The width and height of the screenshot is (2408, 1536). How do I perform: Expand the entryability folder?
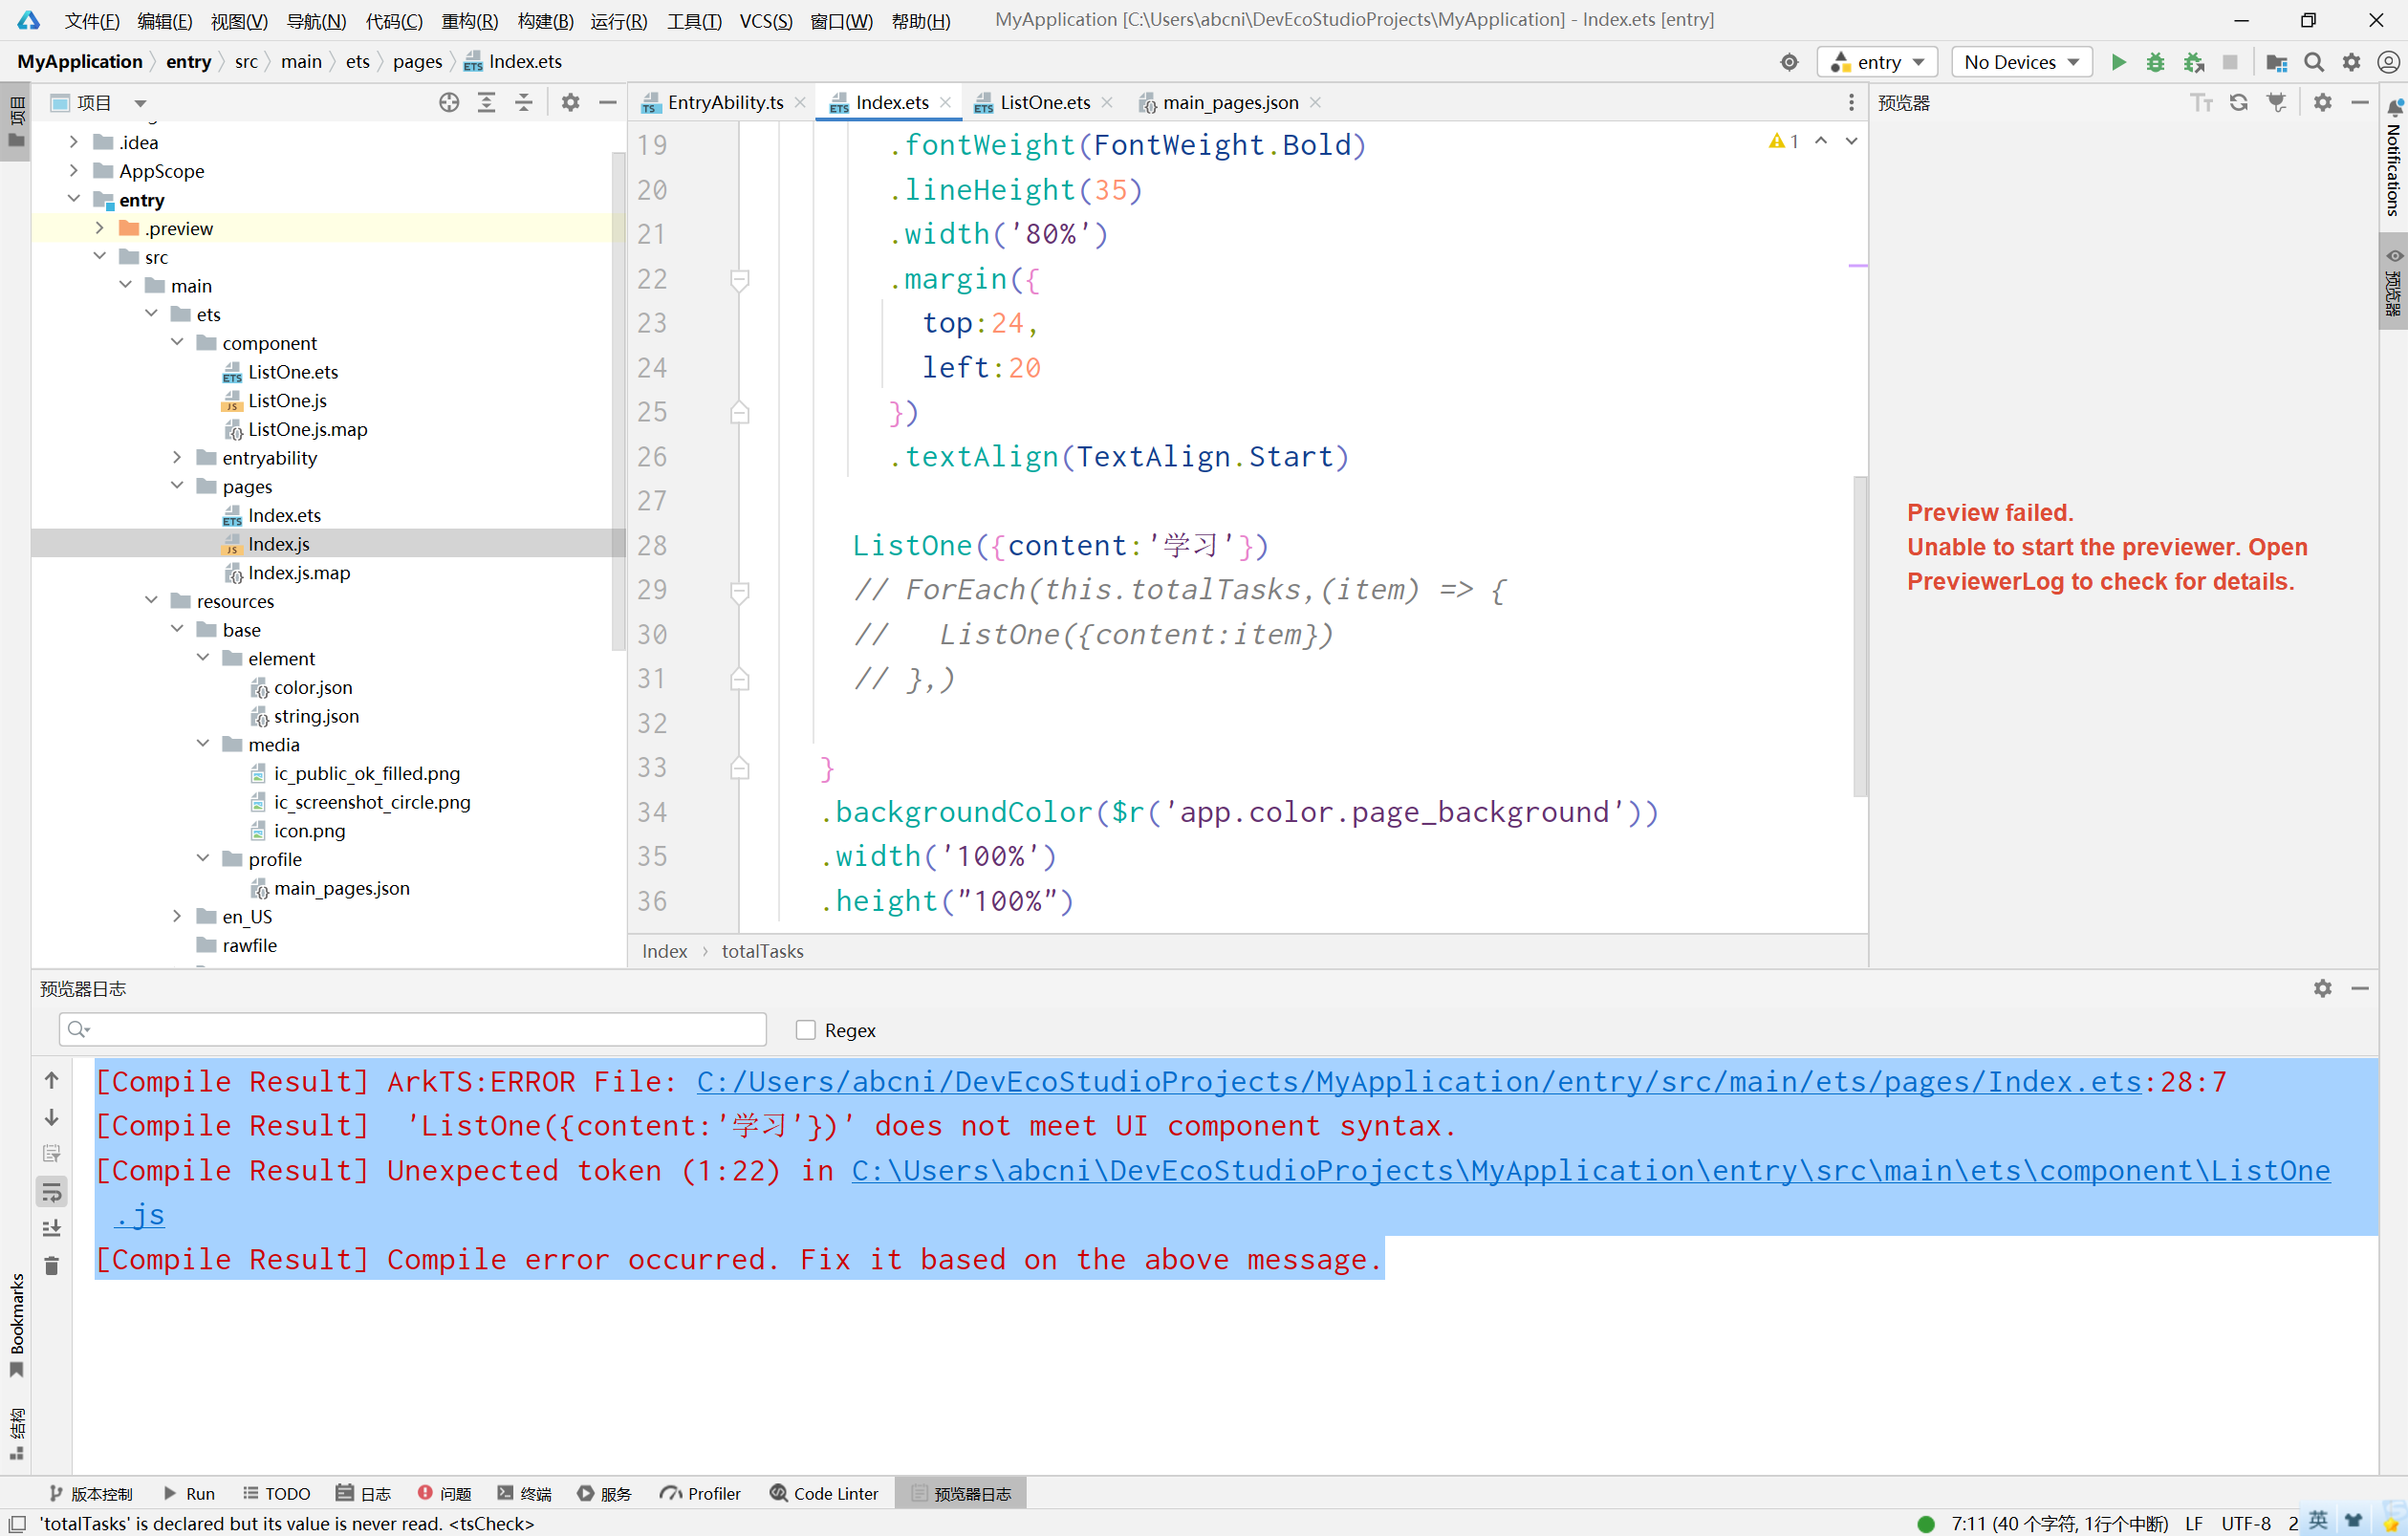click(x=177, y=457)
